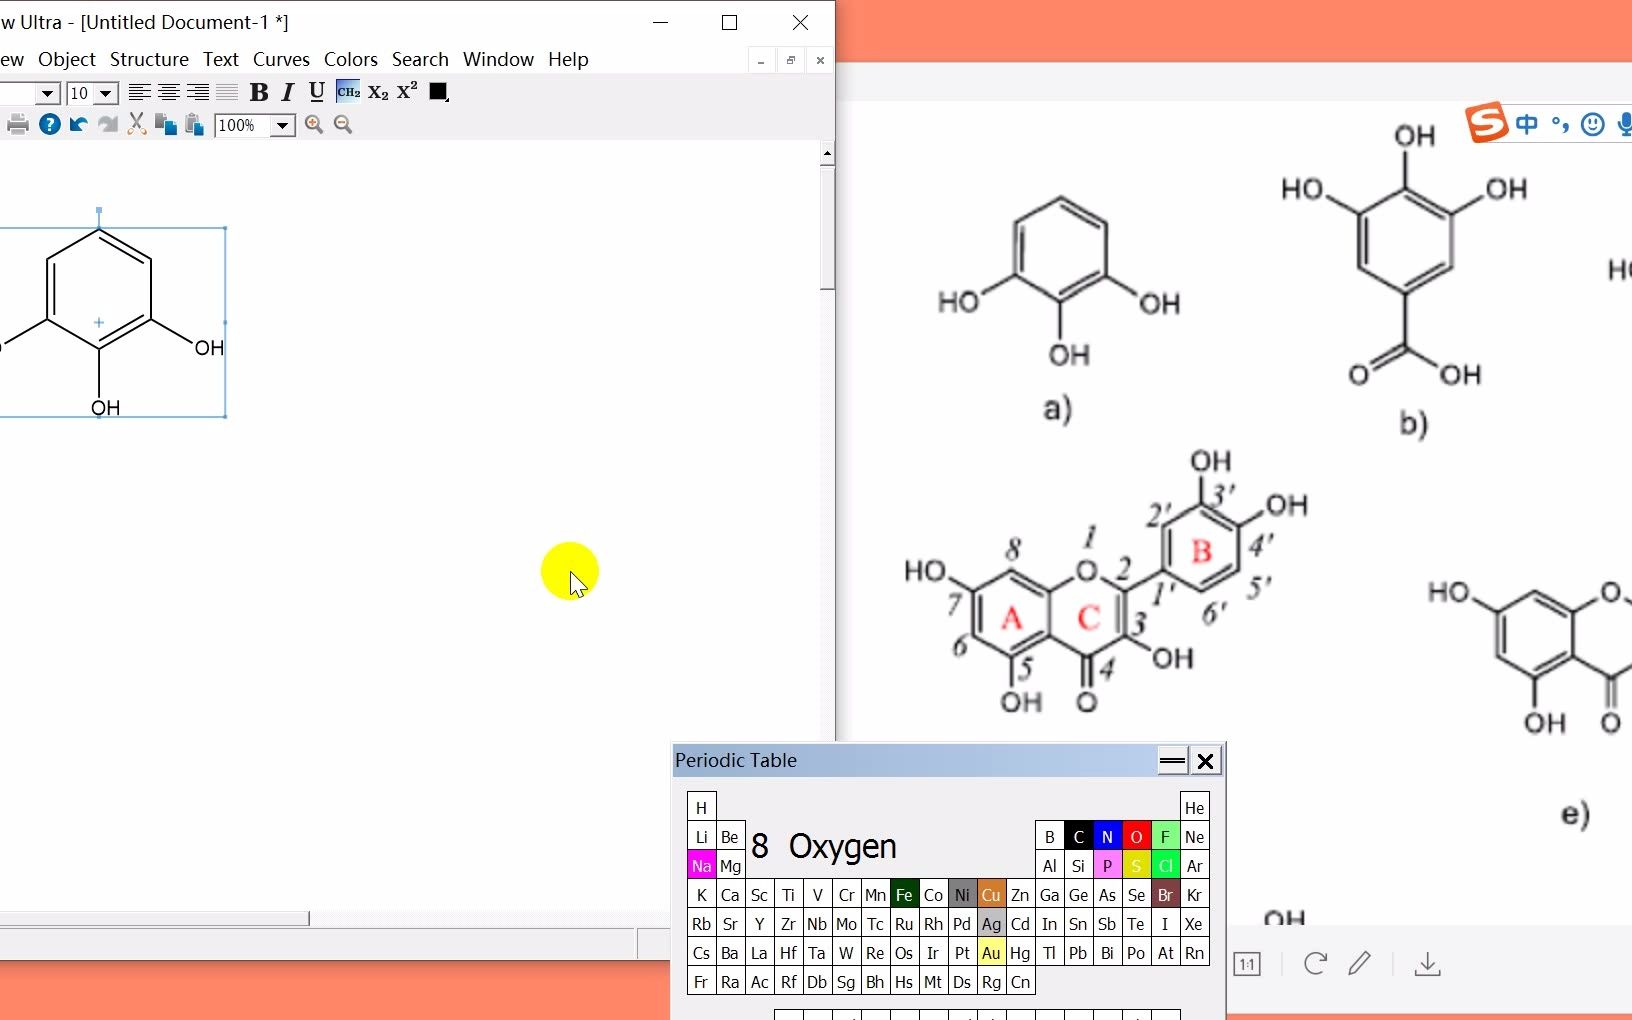The image size is (1632, 1020).
Task: Select Oxygen in the Periodic Table
Action: 1136,837
